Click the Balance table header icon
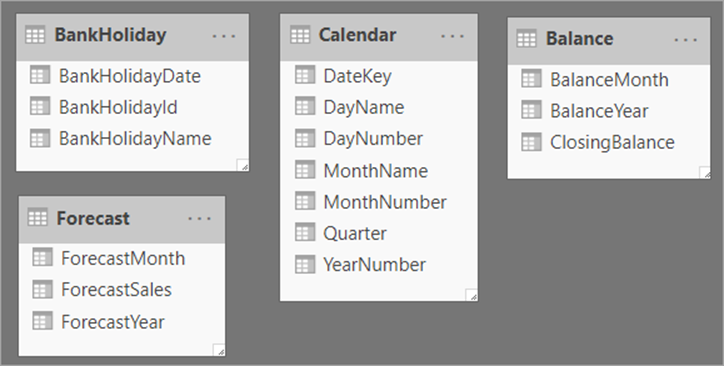Image resolution: width=724 pixels, height=366 pixels. (527, 39)
